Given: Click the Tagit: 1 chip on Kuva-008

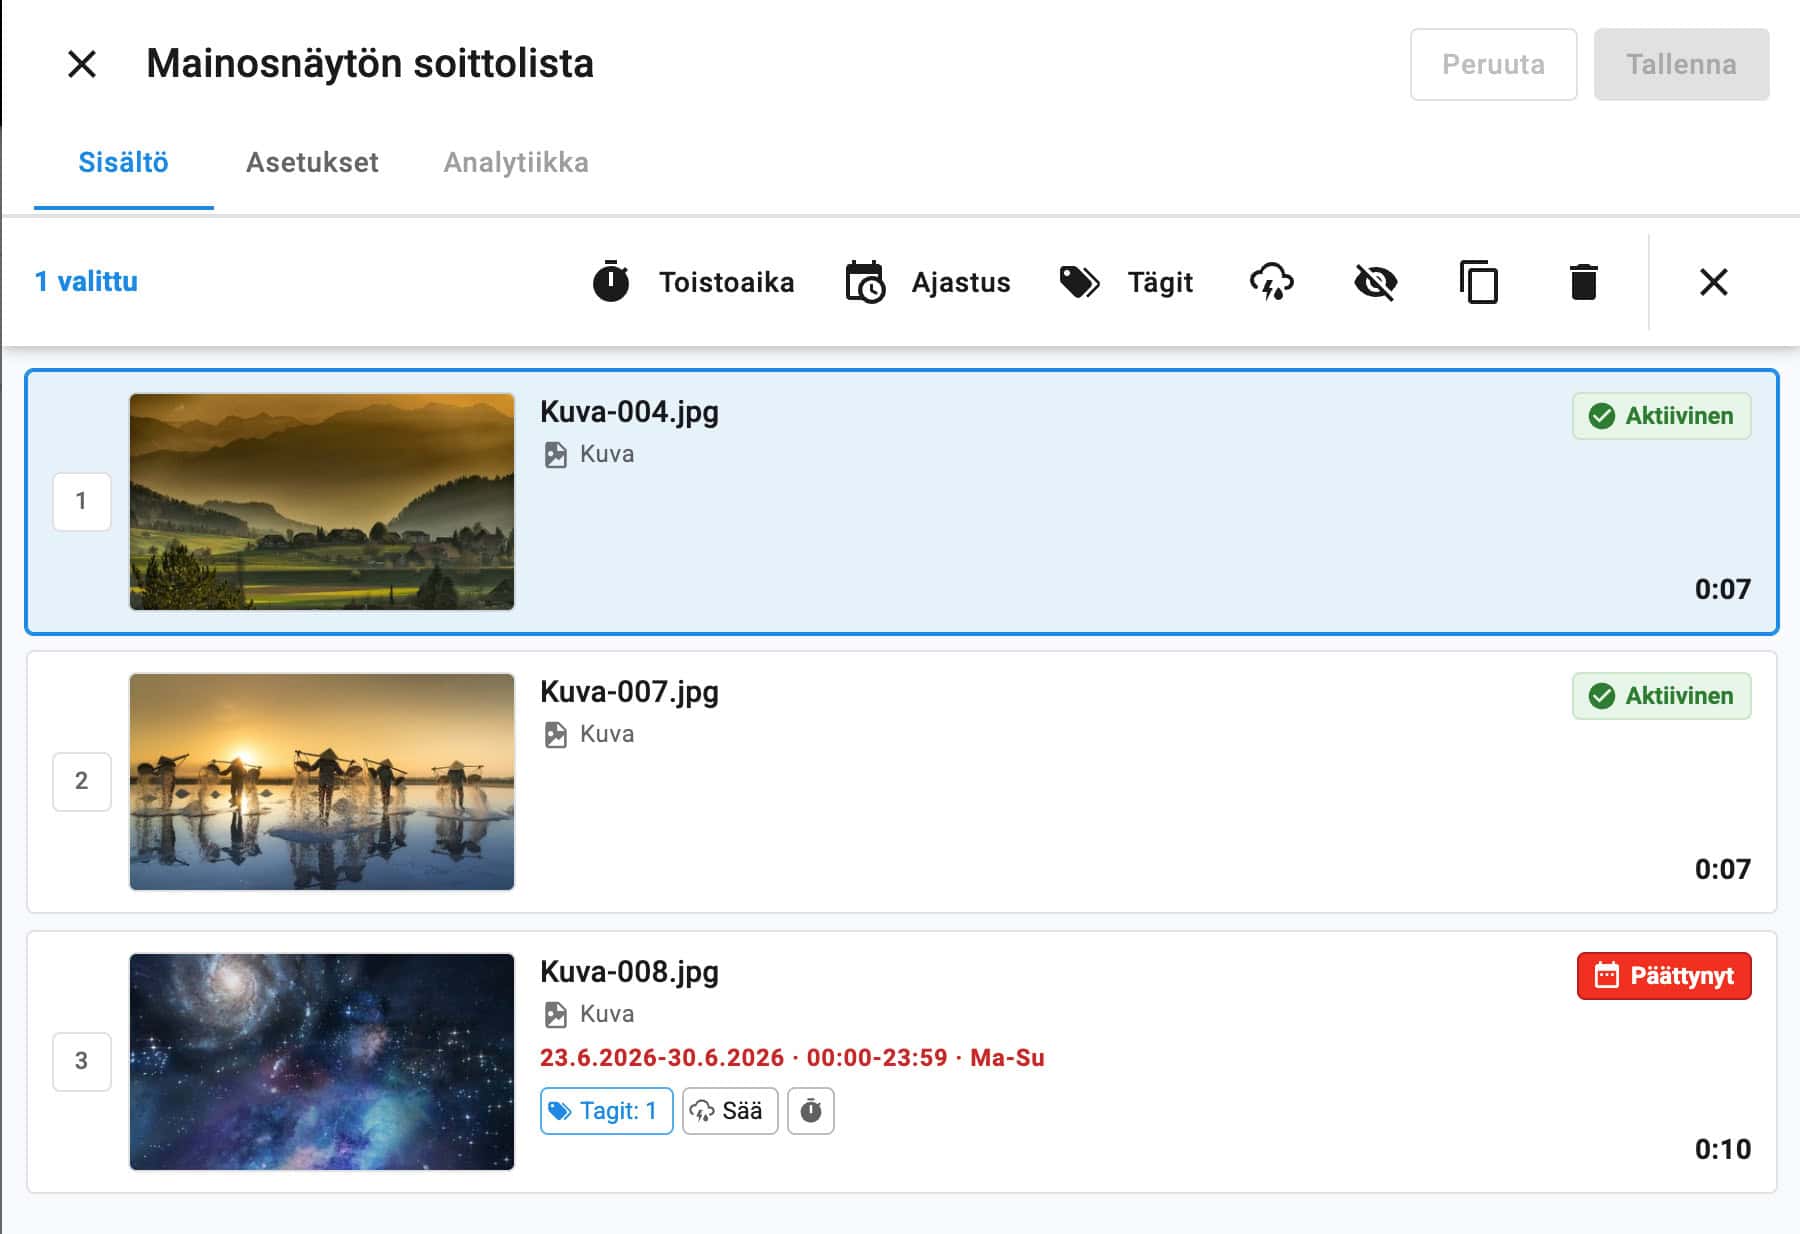Looking at the screenshot, I should click(x=606, y=1111).
